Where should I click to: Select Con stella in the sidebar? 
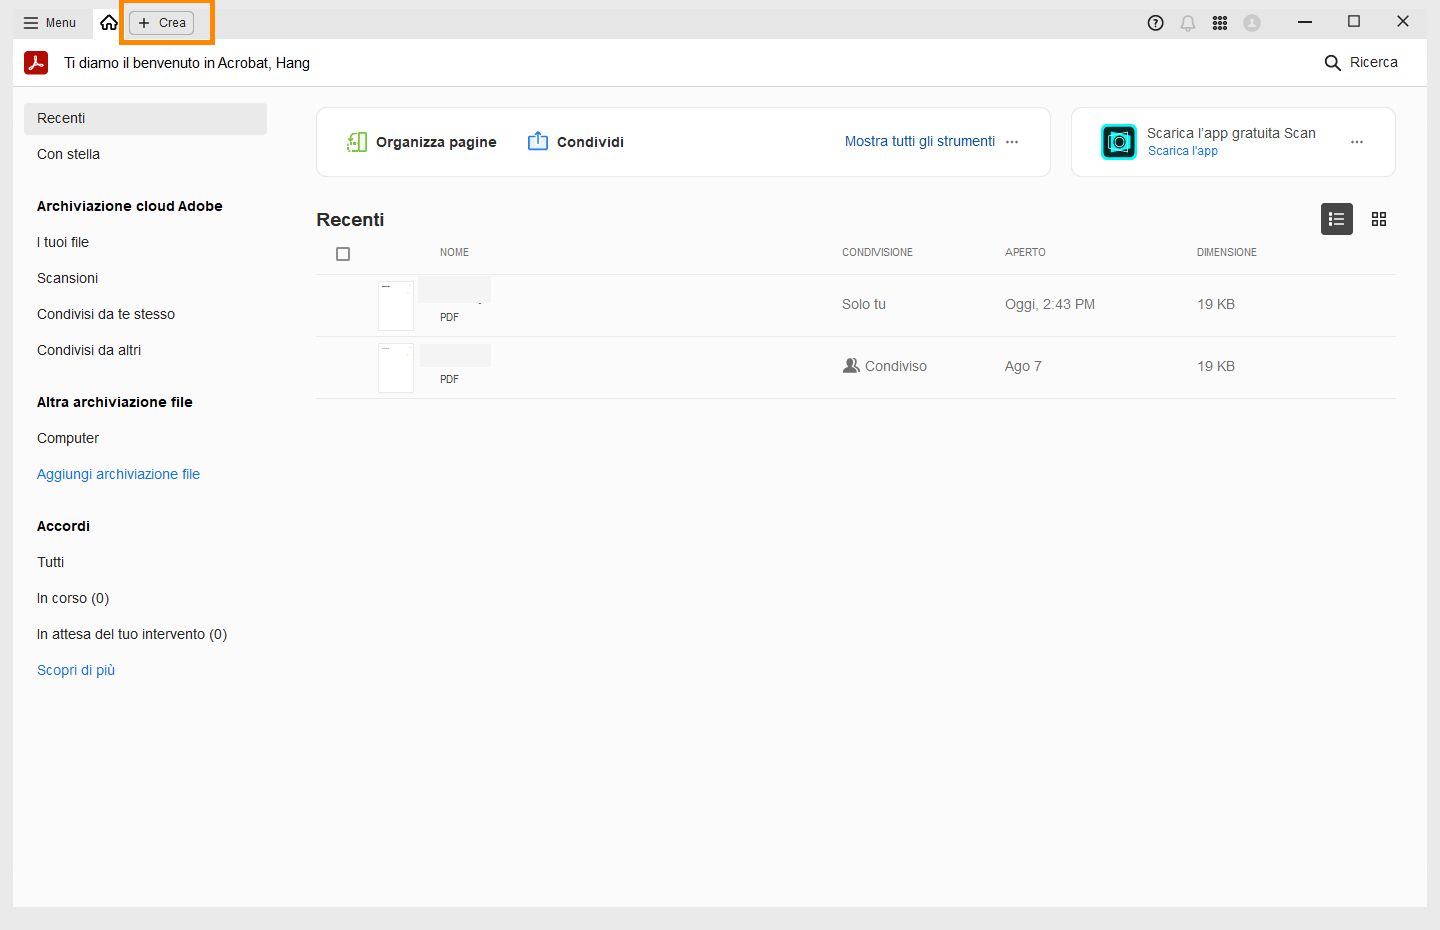coord(69,154)
